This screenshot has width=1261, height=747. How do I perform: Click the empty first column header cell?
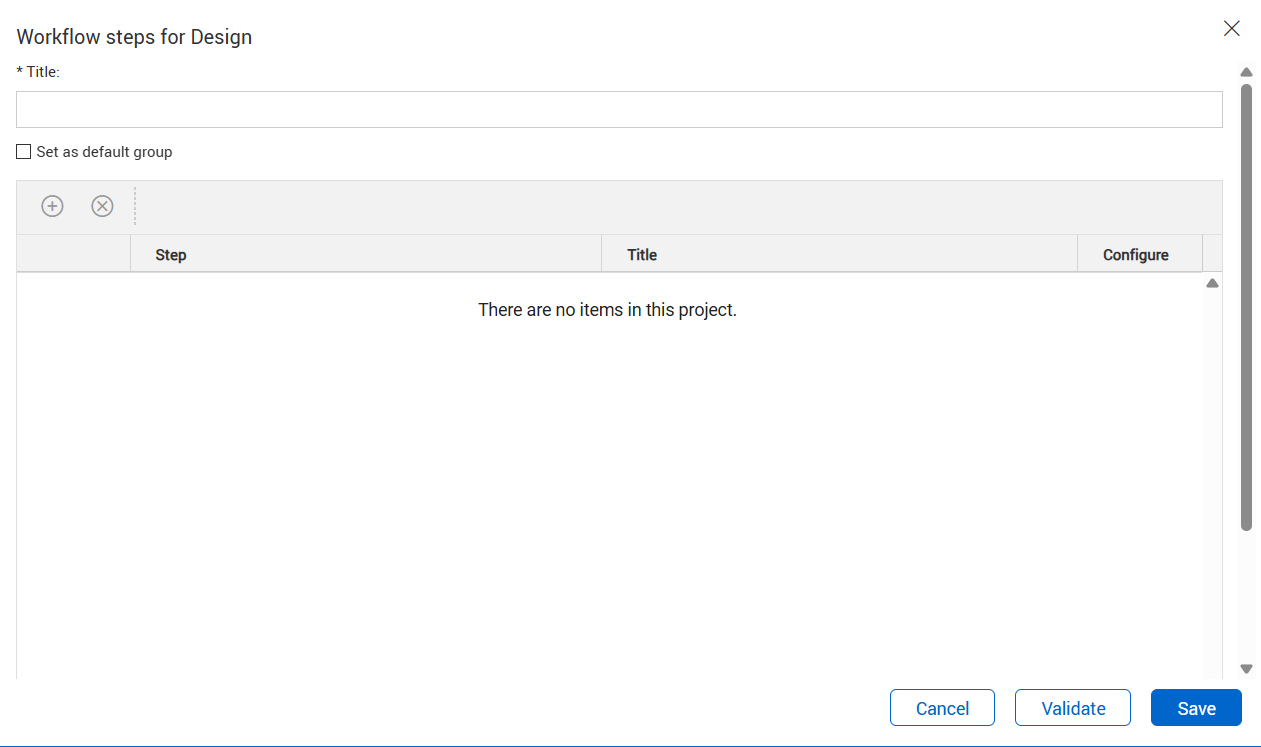73,255
